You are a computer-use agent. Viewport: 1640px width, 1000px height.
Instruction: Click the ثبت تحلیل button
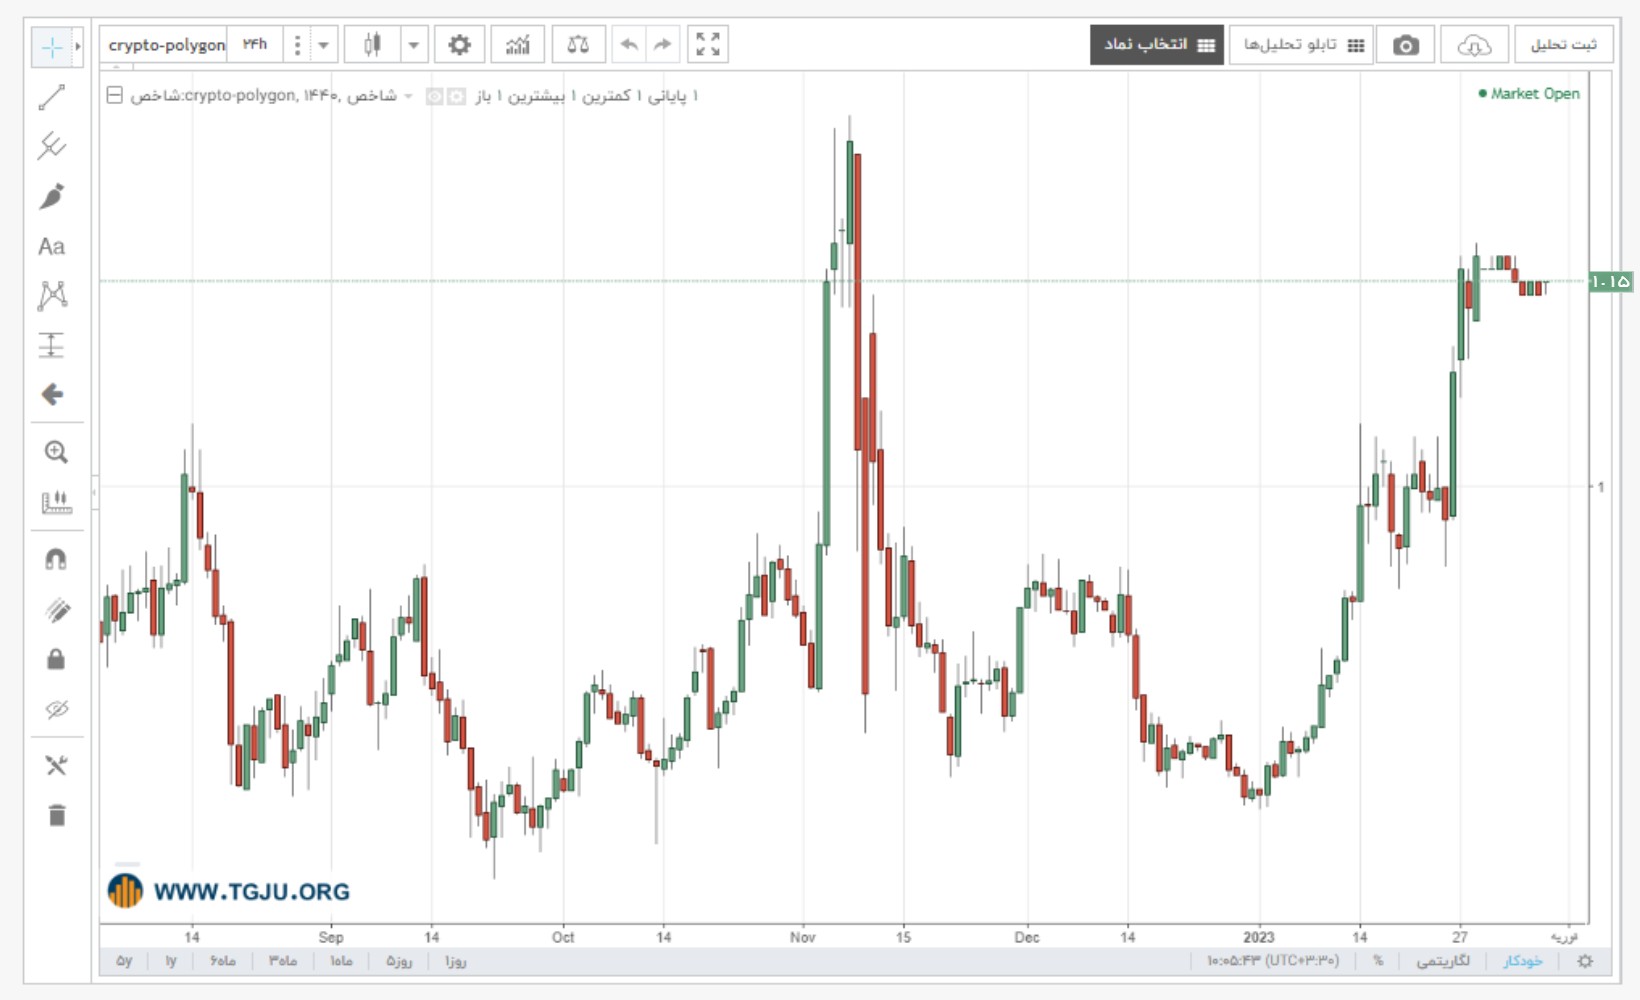coord(1564,45)
